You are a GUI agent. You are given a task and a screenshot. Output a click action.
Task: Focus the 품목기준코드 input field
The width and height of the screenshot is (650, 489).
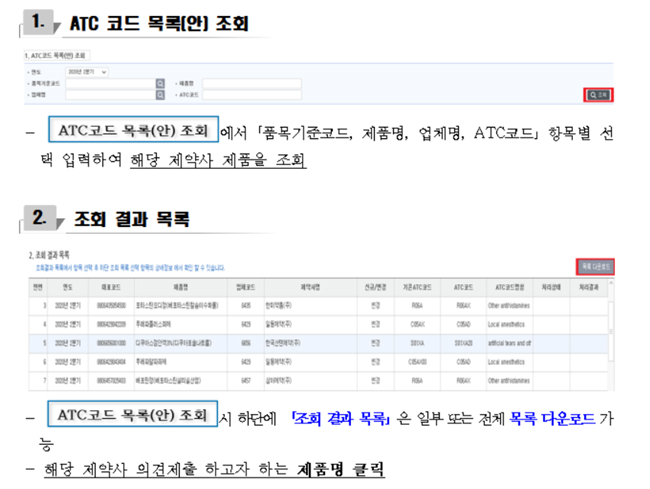pyautogui.click(x=110, y=84)
